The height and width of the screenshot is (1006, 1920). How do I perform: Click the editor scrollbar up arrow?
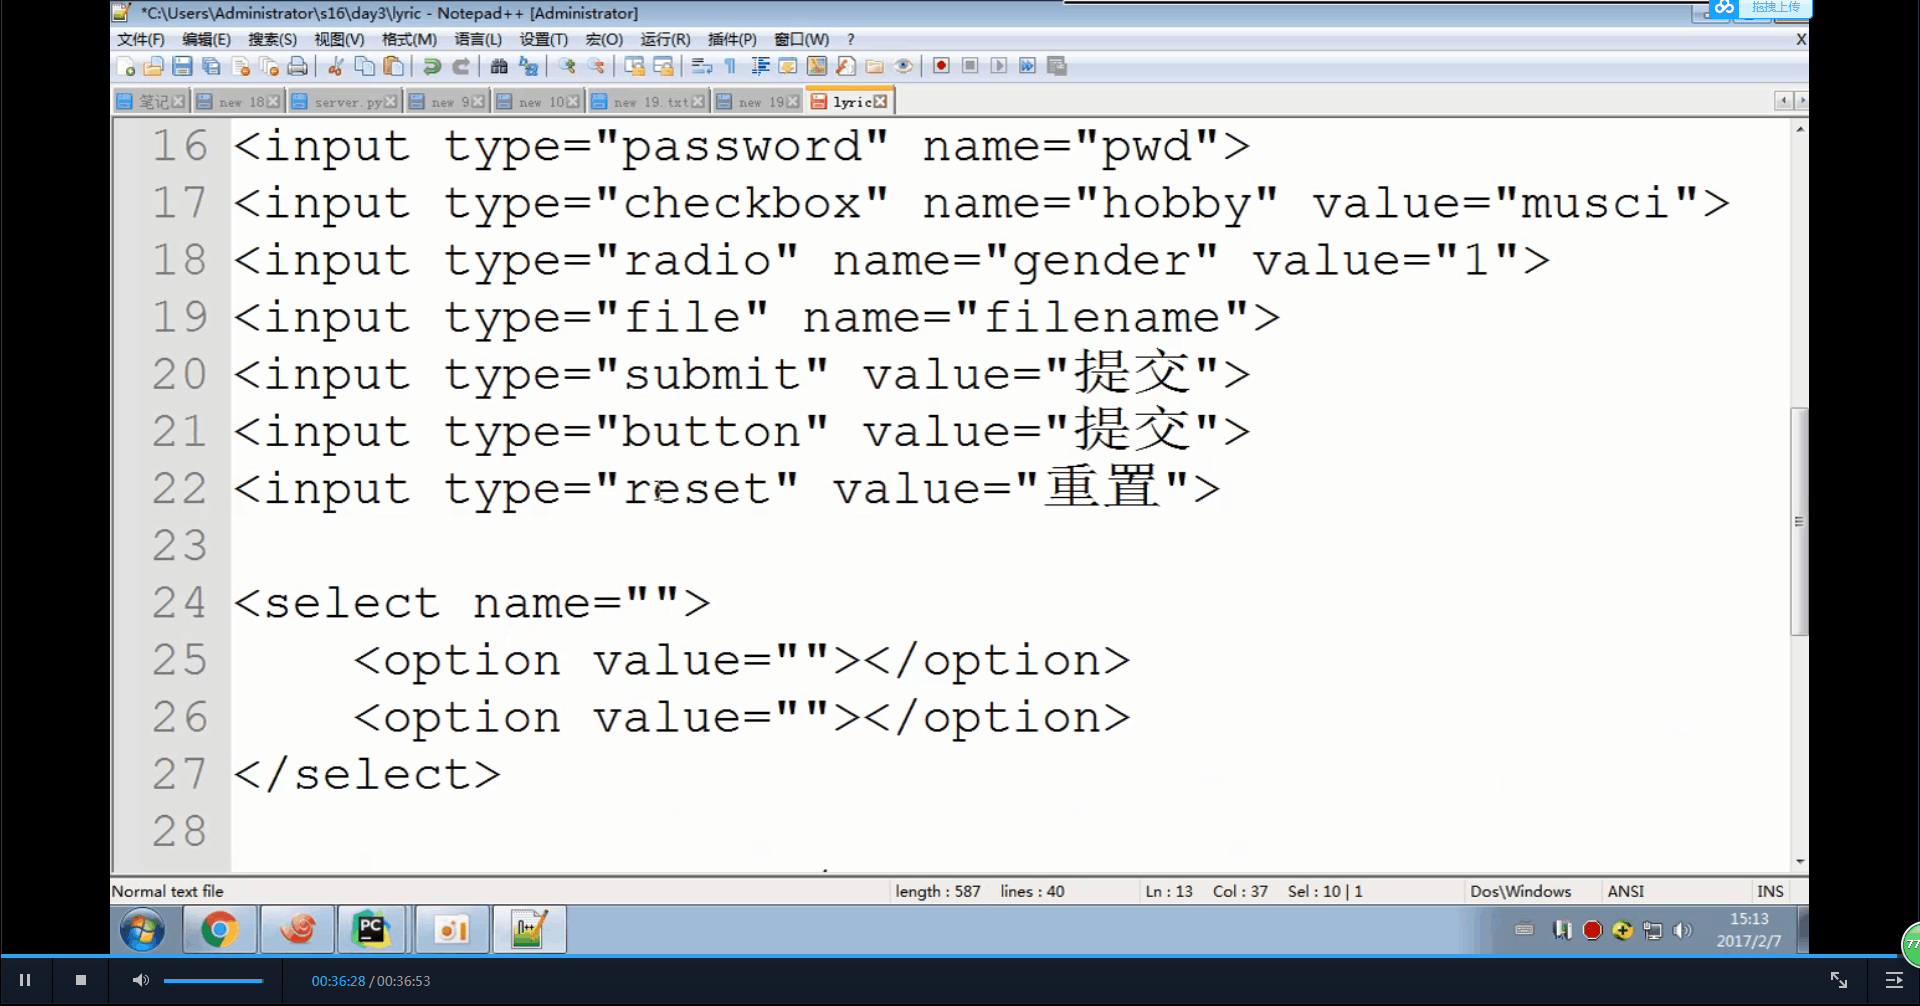1800,130
